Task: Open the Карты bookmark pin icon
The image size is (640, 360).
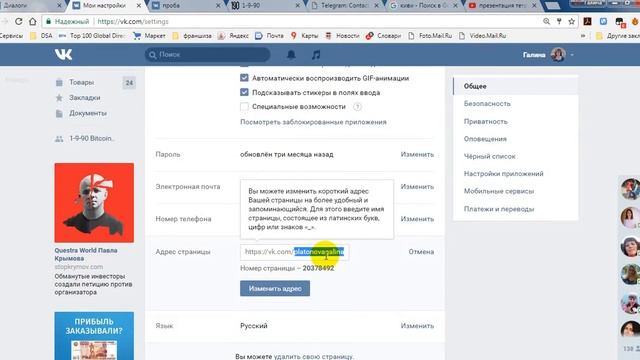Action: [293, 36]
